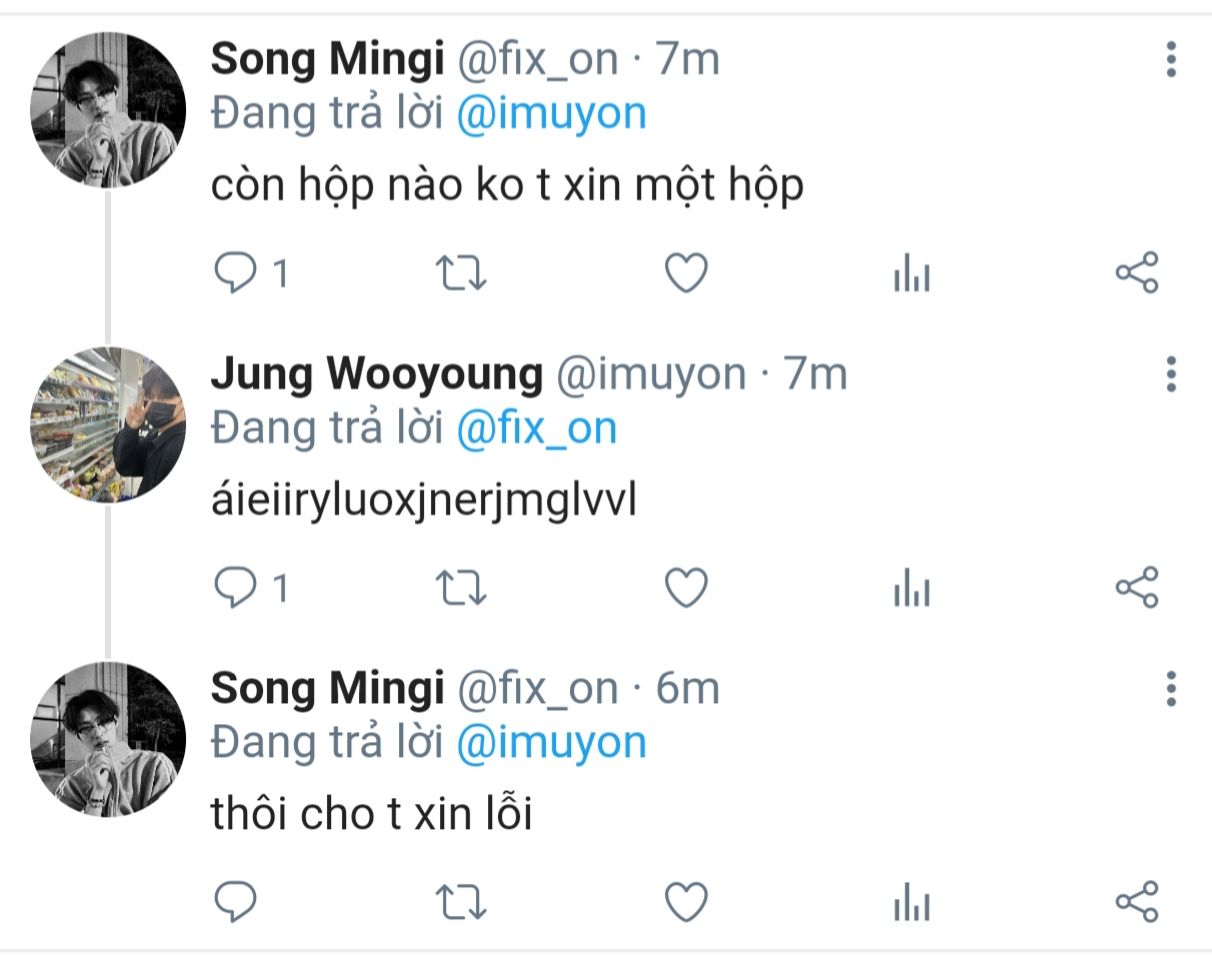Open Jung Wooyoung's profile picture
Screen dimensions: 1212x956
(x=108, y=424)
